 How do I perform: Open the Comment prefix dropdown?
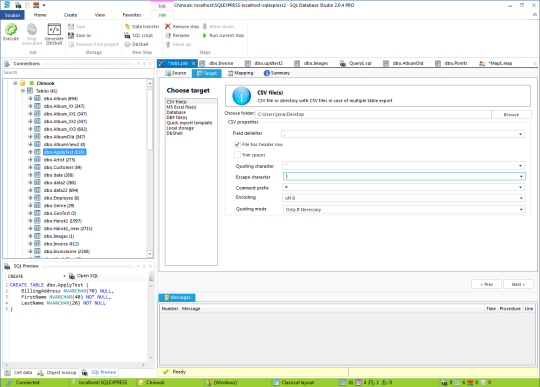pyautogui.click(x=520, y=187)
